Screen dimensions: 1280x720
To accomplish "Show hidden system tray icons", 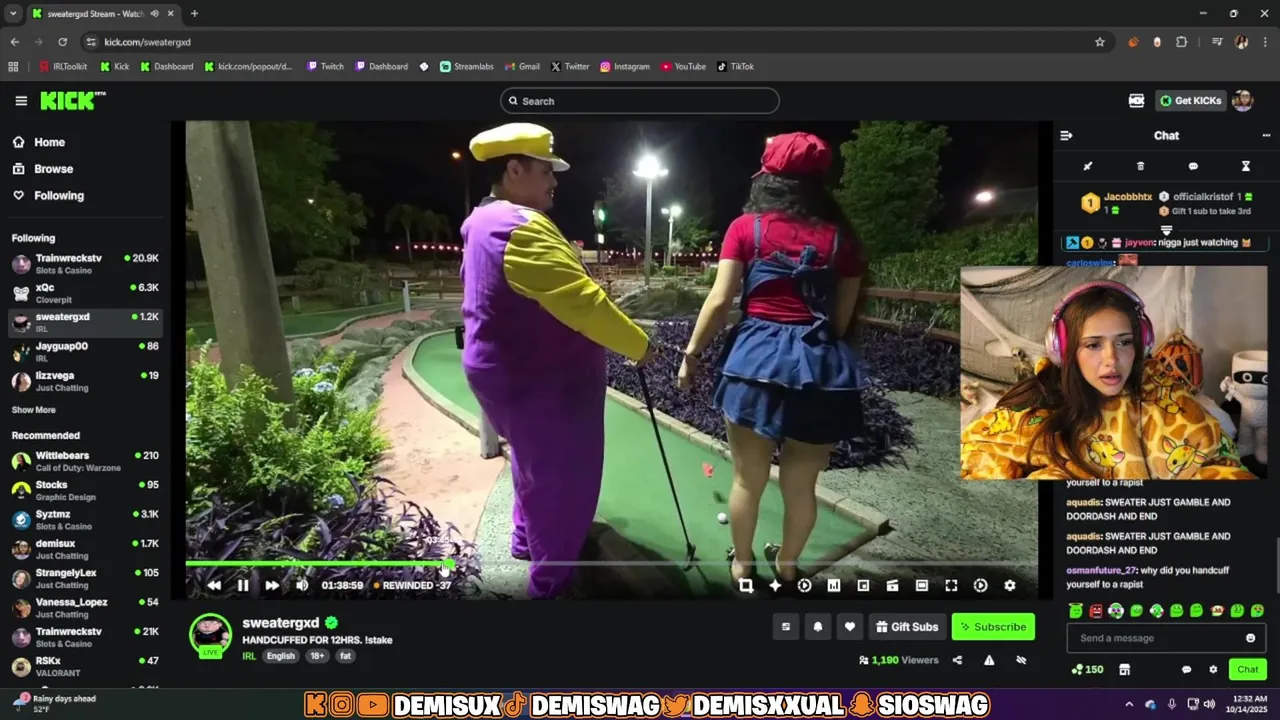I will 1129,704.
